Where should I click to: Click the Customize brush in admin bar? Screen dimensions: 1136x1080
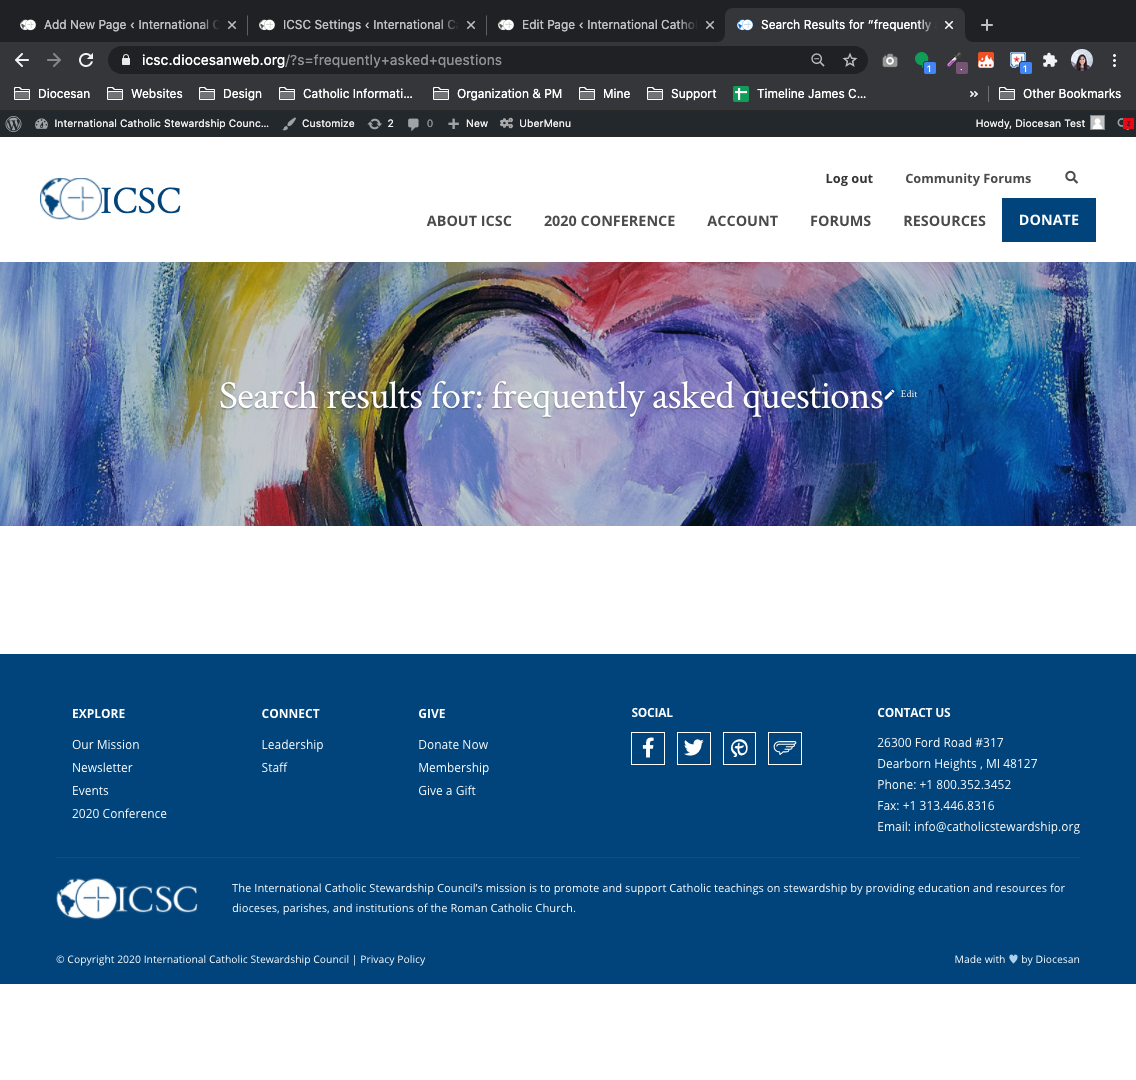coord(319,124)
